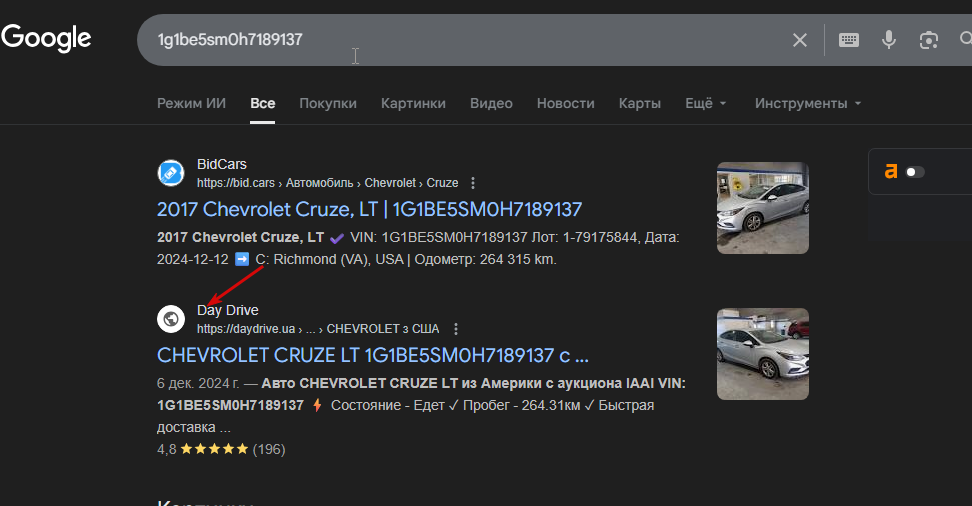972x506 pixels.
Task: Switch to Режим ИИ tab
Action: pyautogui.click(x=191, y=104)
